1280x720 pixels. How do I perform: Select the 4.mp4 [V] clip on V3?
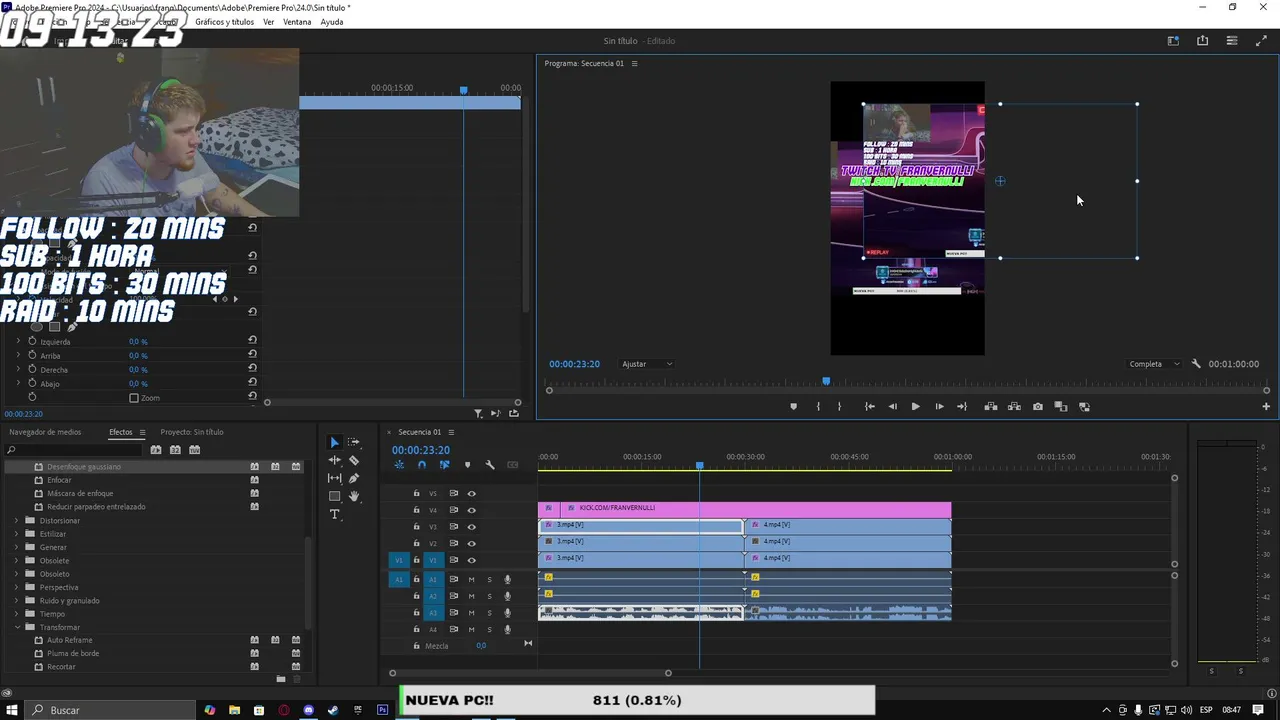[x=848, y=525]
